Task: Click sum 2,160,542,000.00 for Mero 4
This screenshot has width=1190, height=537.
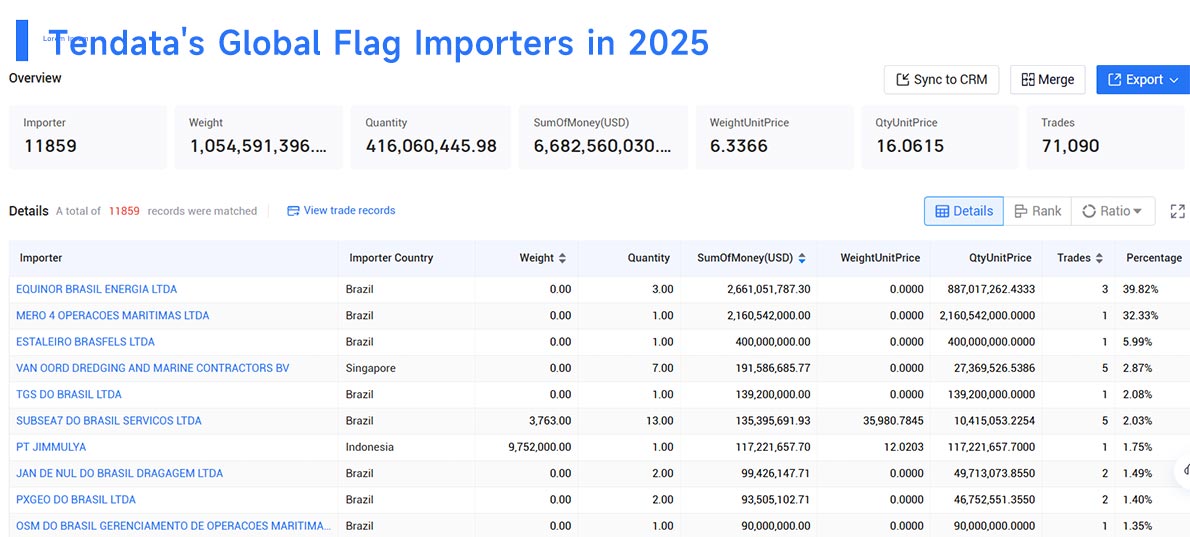Action: [768, 316]
